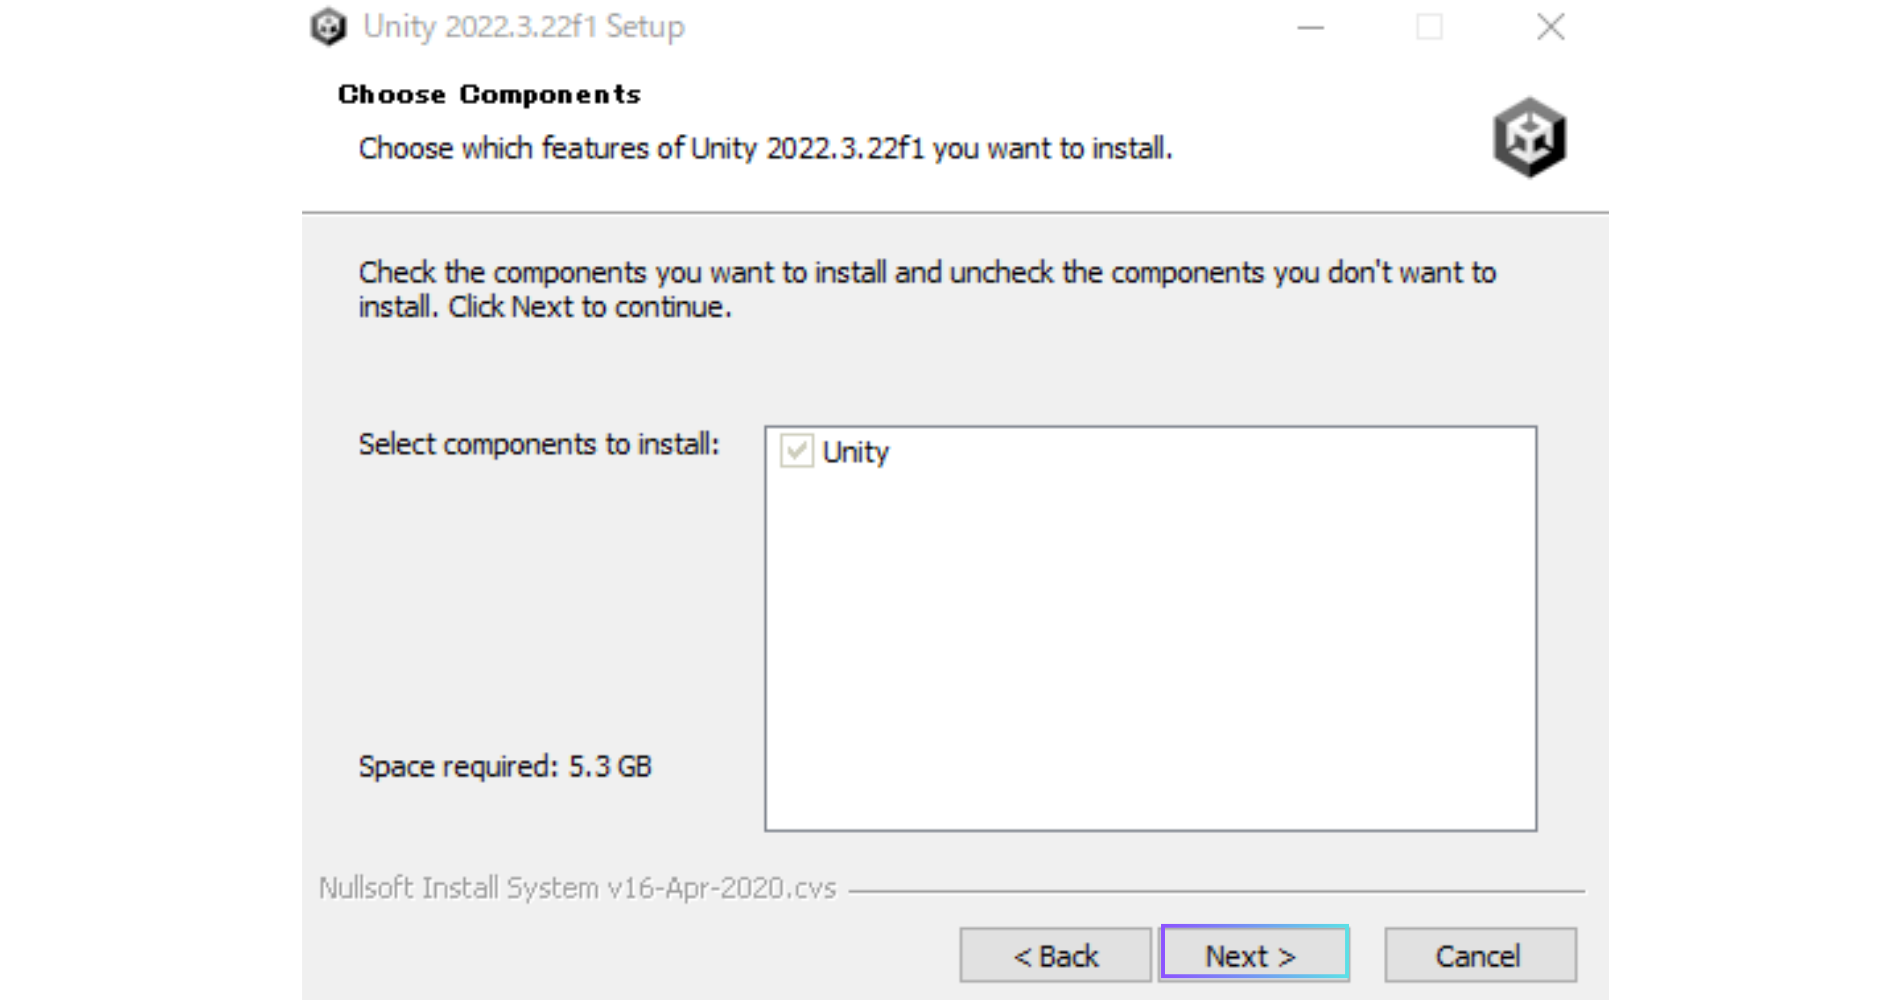
Task: Close the Unity Setup window
Action: [1550, 27]
